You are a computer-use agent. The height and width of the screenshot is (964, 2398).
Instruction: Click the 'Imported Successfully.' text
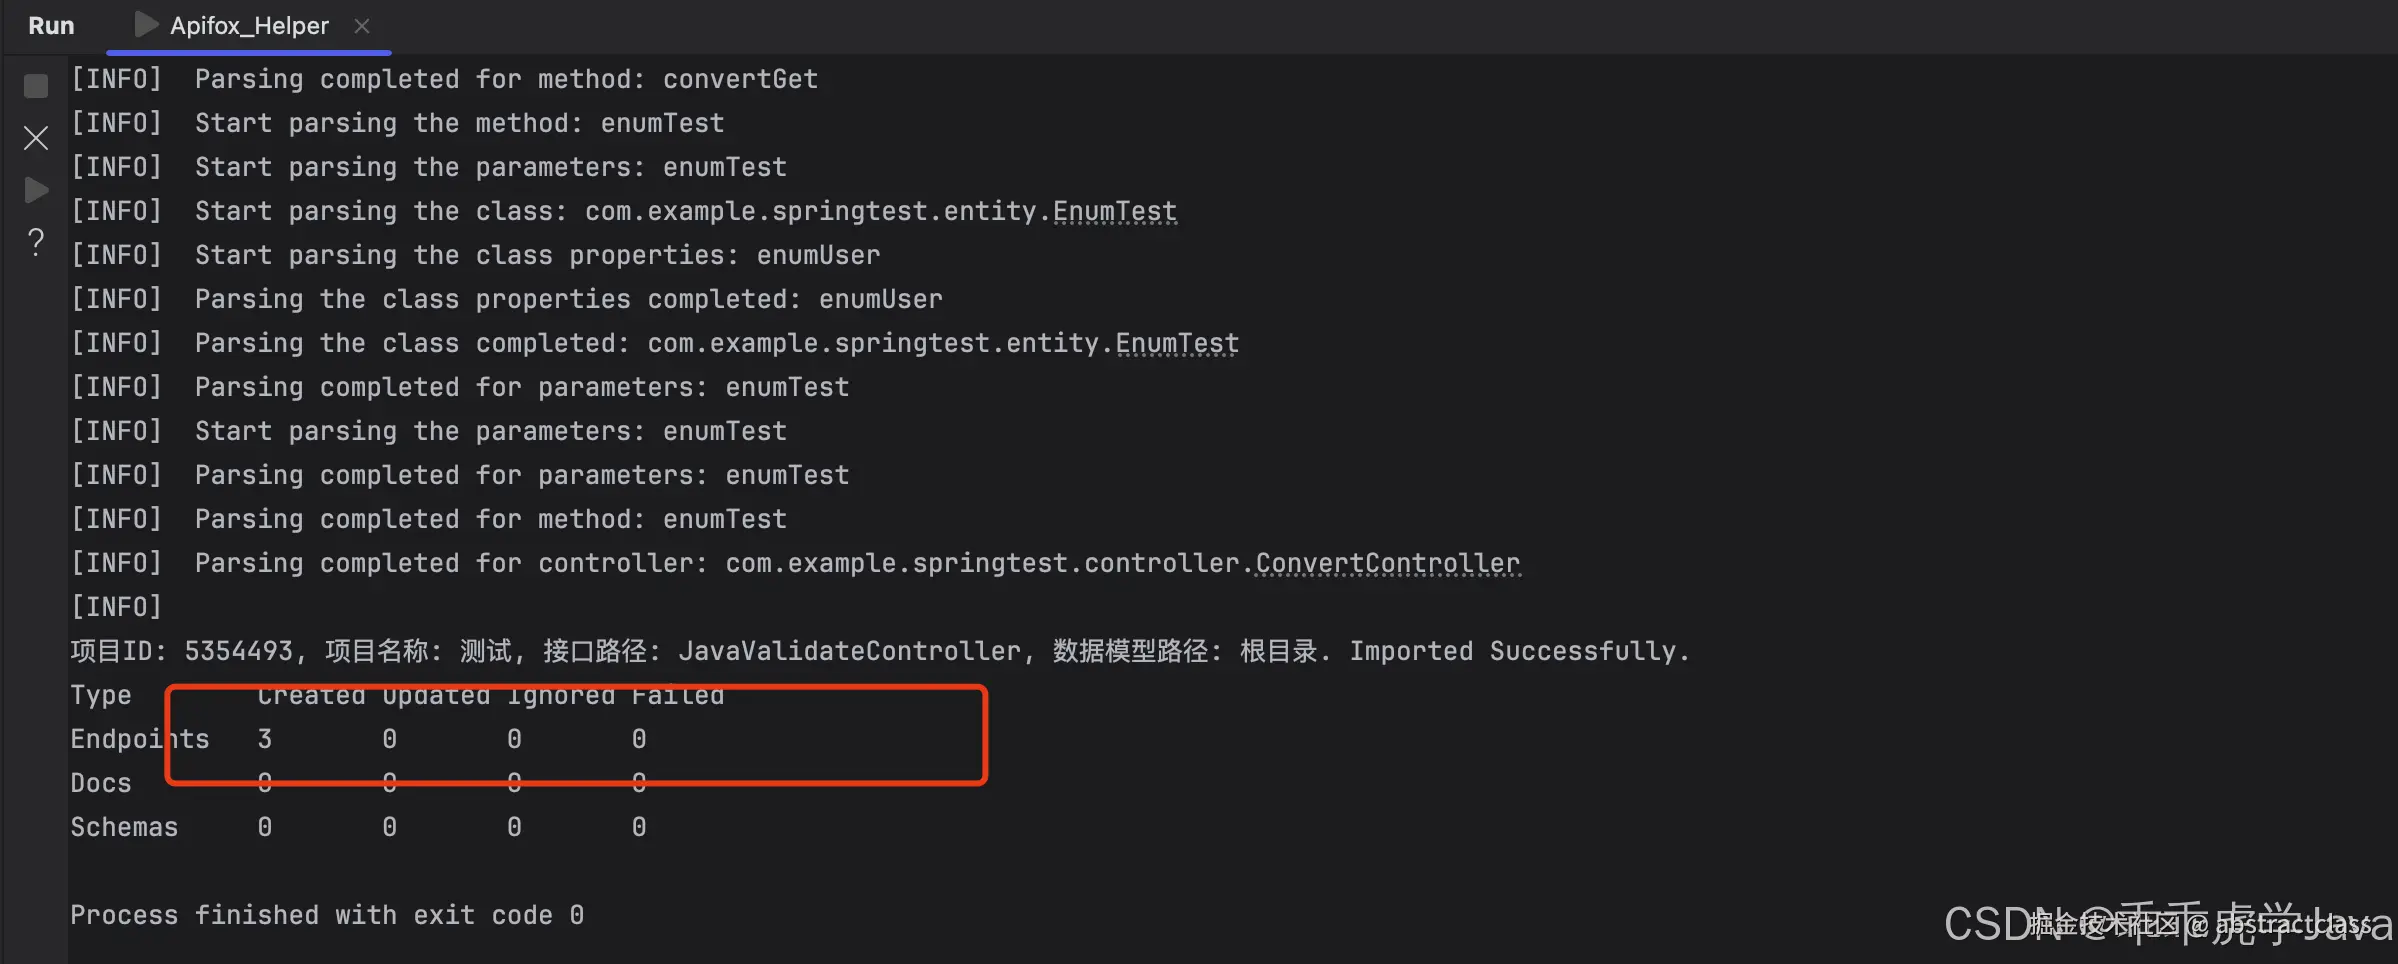(x=1519, y=651)
